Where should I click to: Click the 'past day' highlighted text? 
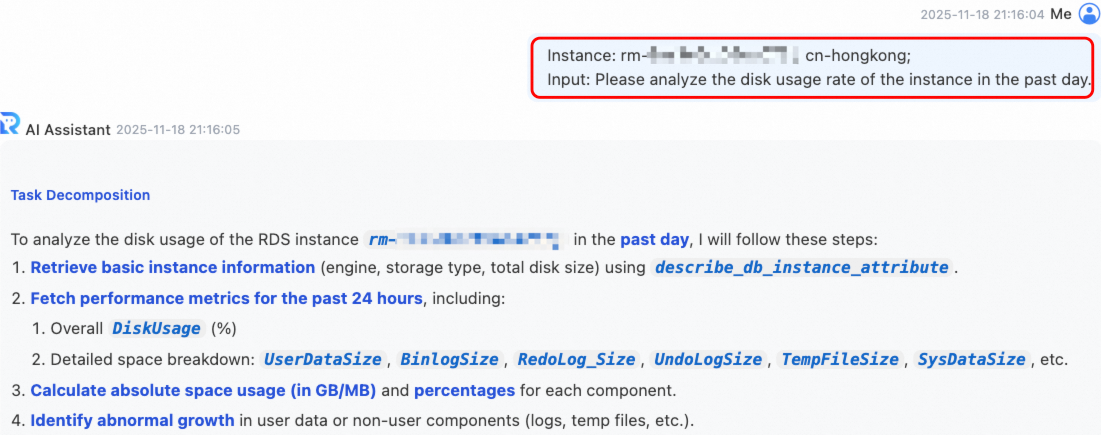654,239
